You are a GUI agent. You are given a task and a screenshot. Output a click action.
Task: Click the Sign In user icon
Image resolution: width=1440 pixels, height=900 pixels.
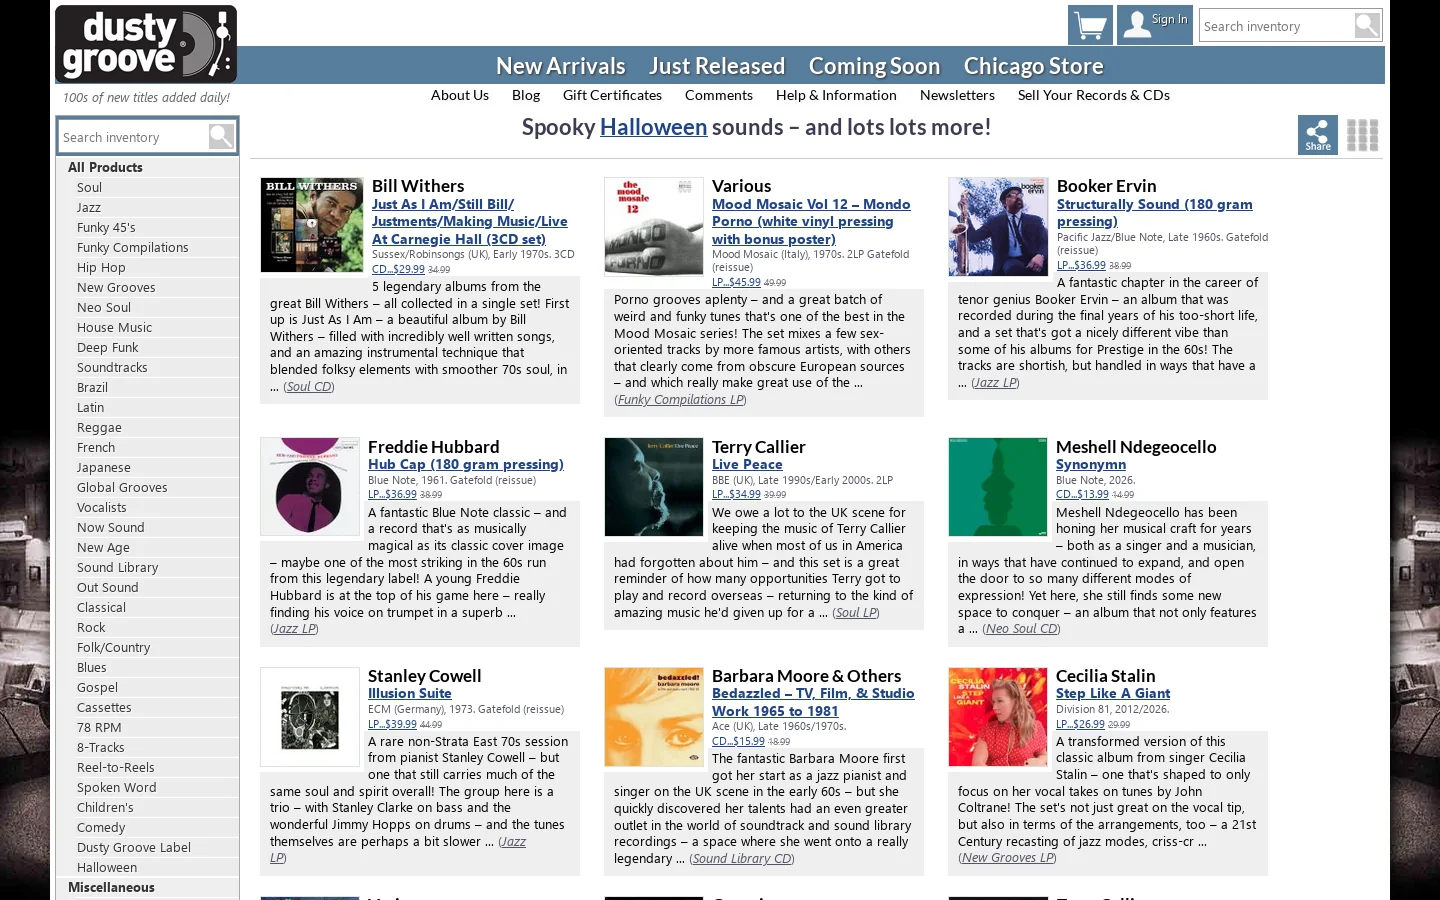1155,25
